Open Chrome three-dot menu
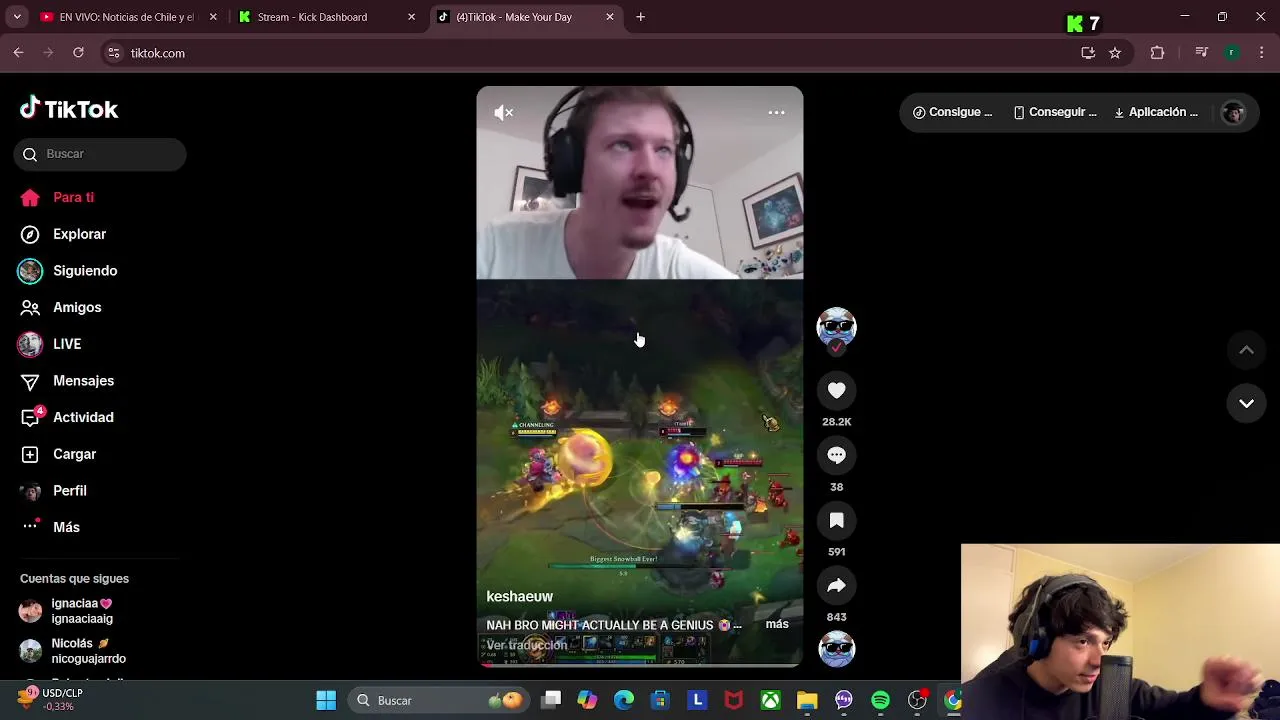1280x720 pixels. click(x=1262, y=53)
